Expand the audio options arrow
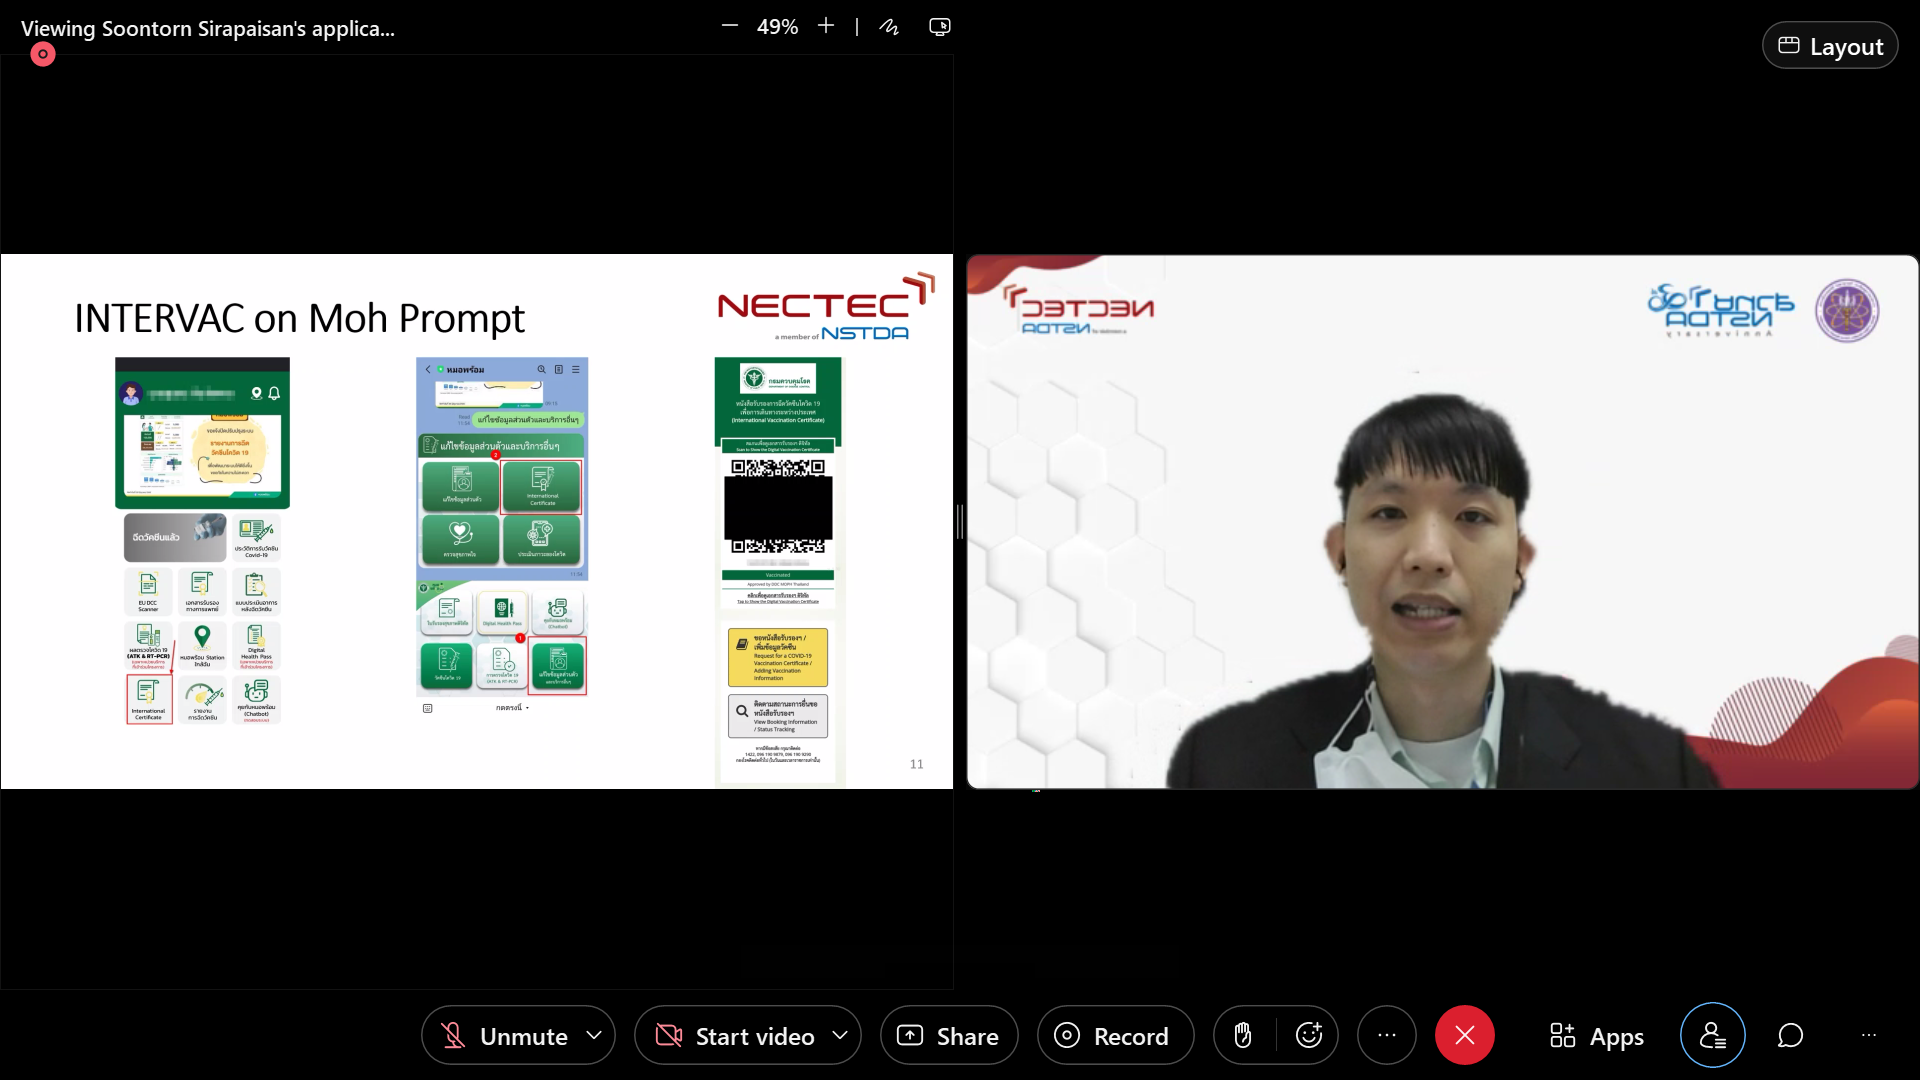1920x1080 pixels. click(x=594, y=1036)
